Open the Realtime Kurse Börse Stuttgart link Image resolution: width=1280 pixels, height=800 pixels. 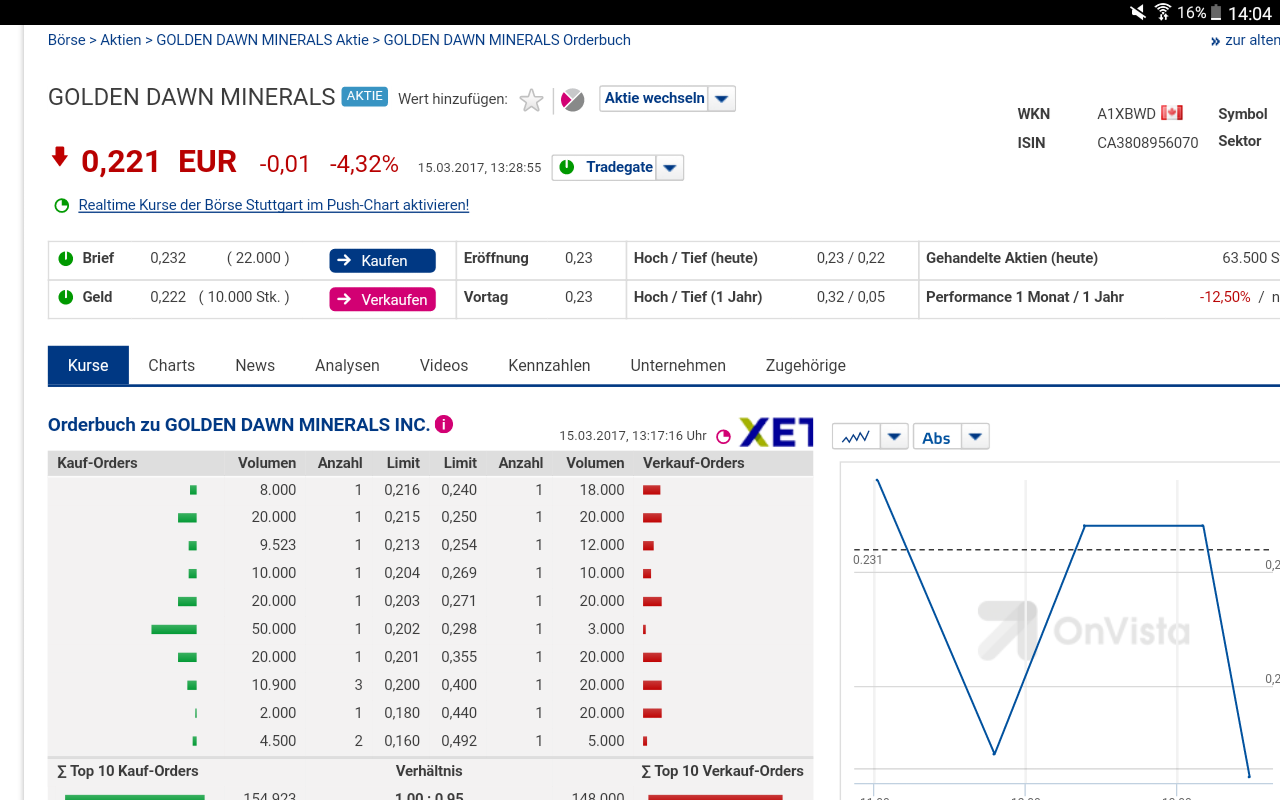[x=273, y=205]
